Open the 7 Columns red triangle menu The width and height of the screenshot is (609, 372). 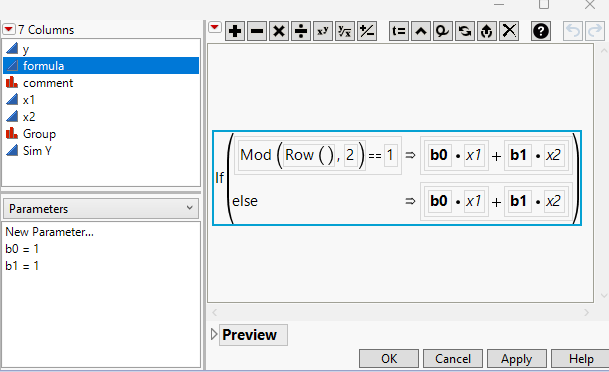9,29
